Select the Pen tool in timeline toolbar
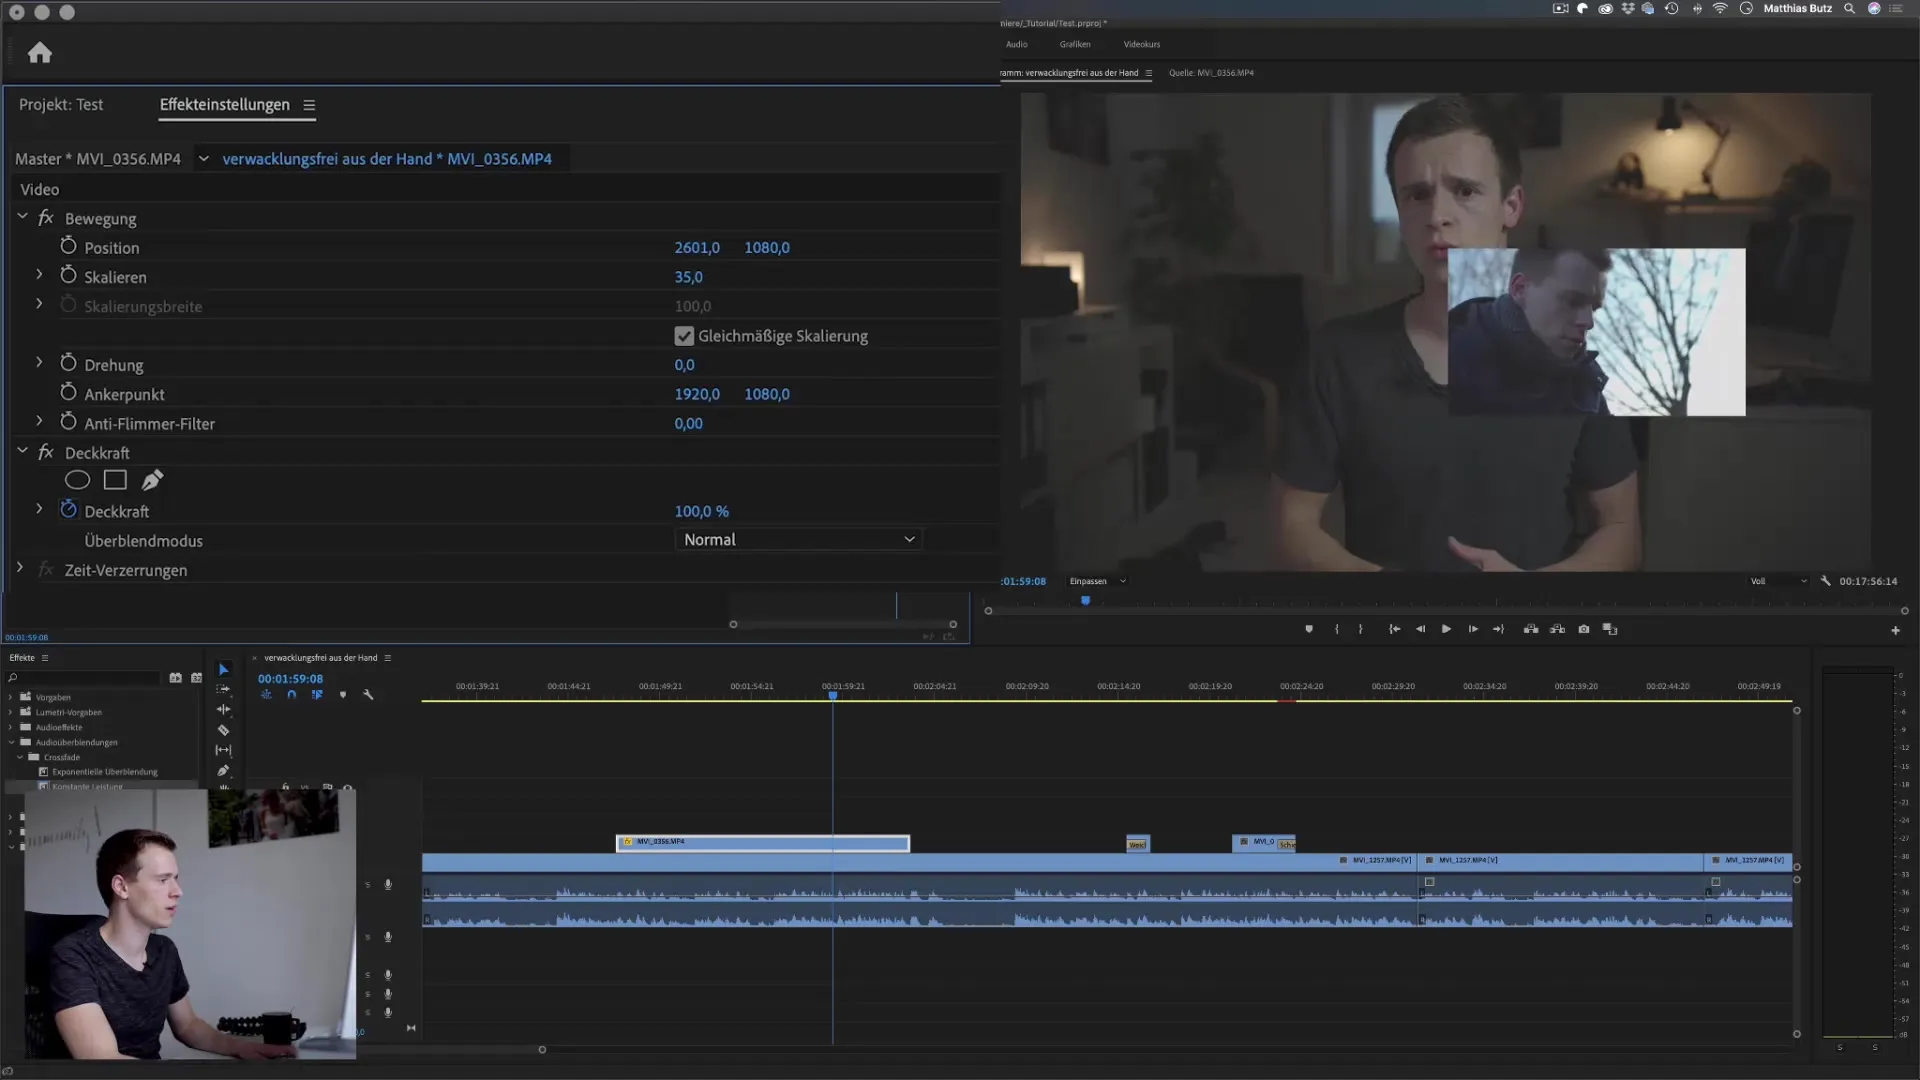The height and width of the screenshot is (1080, 1920). point(224,770)
